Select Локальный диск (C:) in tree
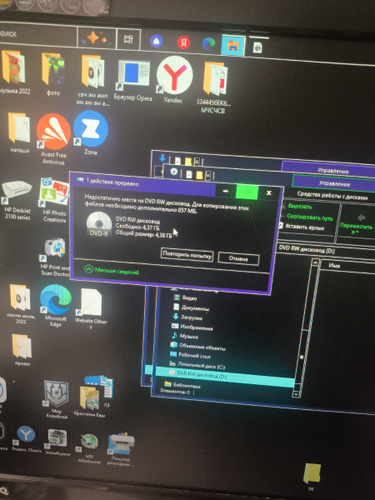Screen dimensions: 375x500 [x=197, y=365]
